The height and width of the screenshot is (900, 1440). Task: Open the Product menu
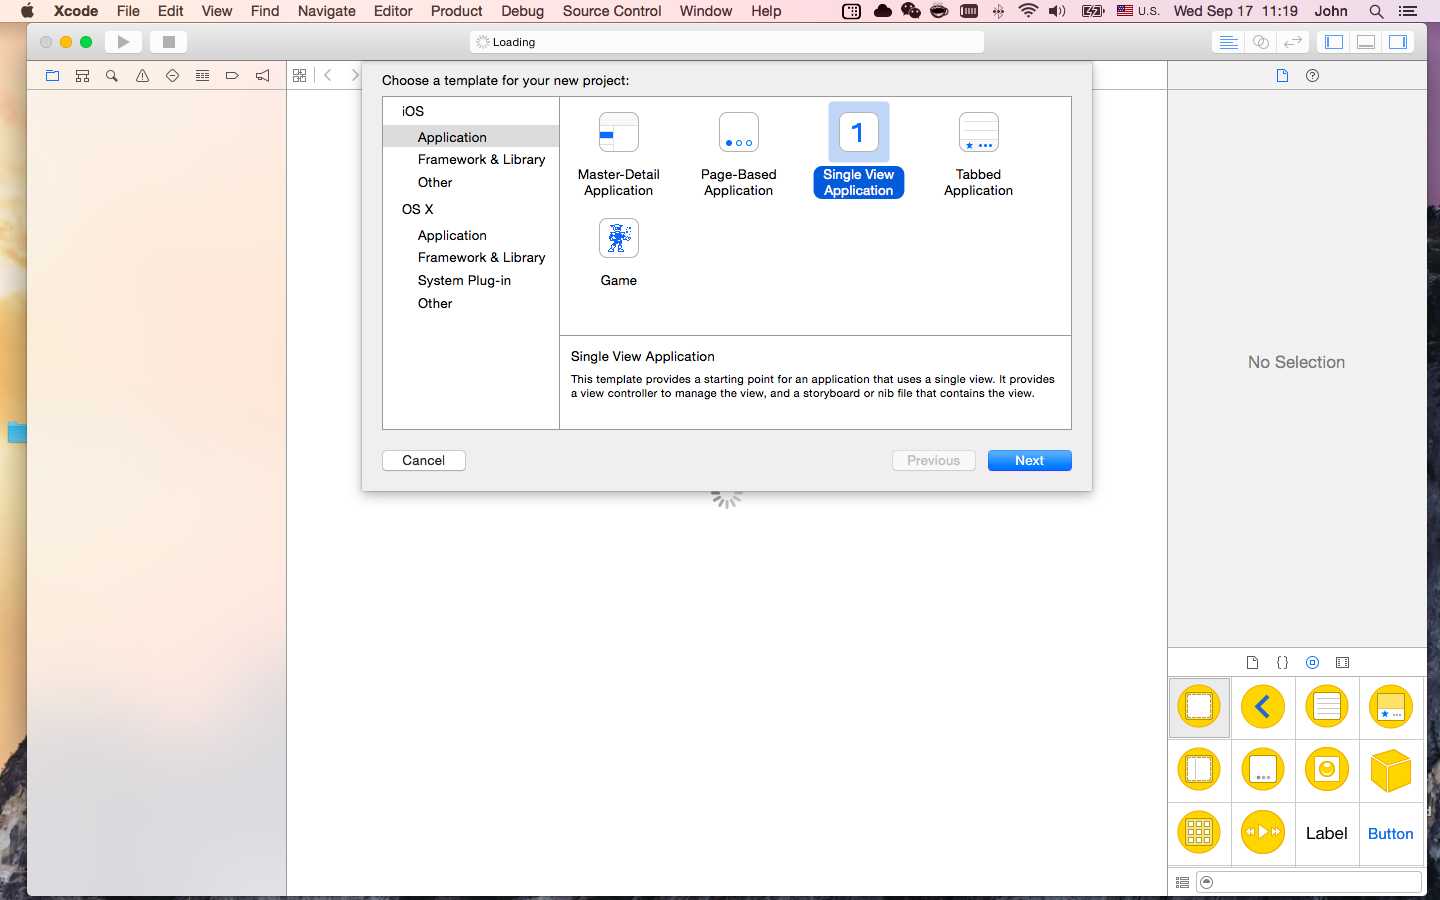pos(456,11)
